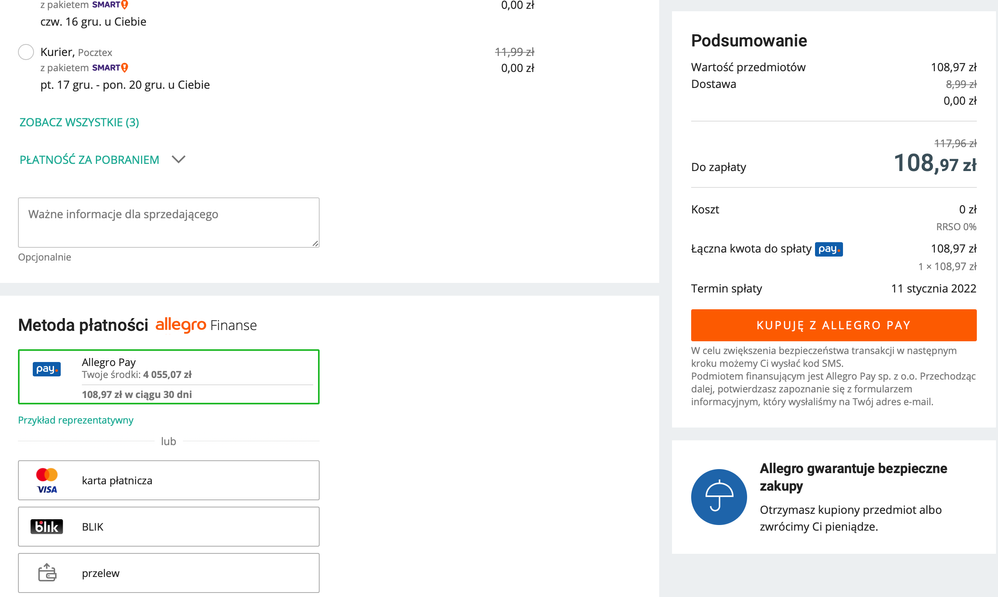This screenshot has height=597, width=998.
Task: Click the seller information text field
Action: point(168,222)
